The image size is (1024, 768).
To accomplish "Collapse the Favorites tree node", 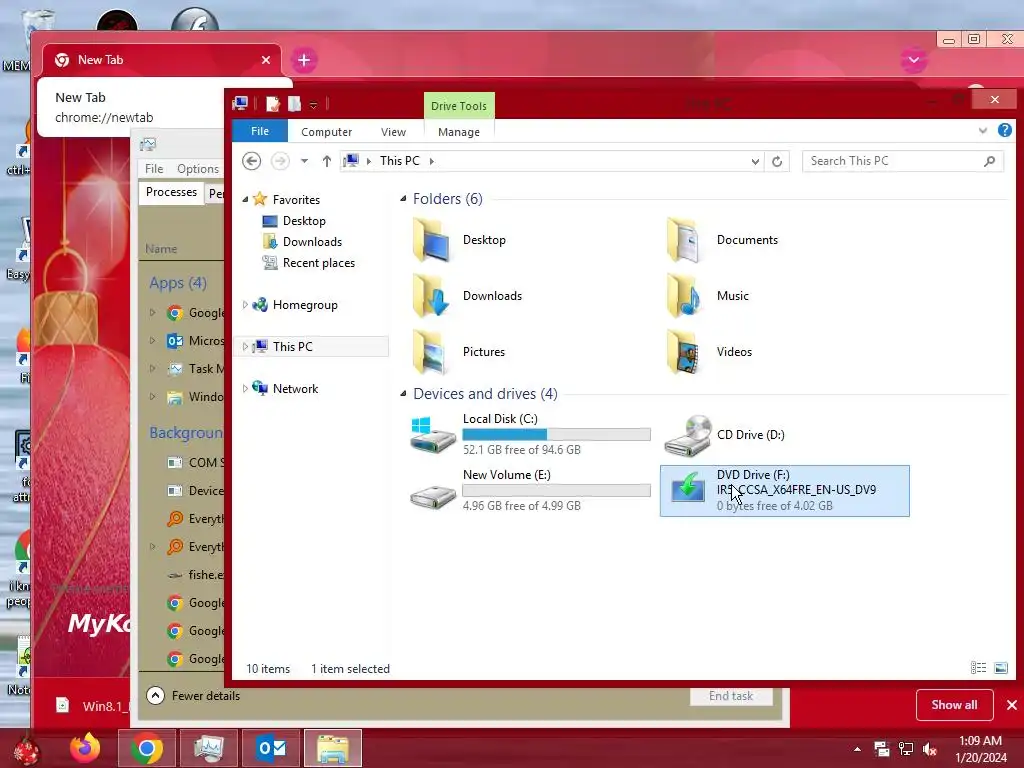I will pyautogui.click(x=245, y=200).
